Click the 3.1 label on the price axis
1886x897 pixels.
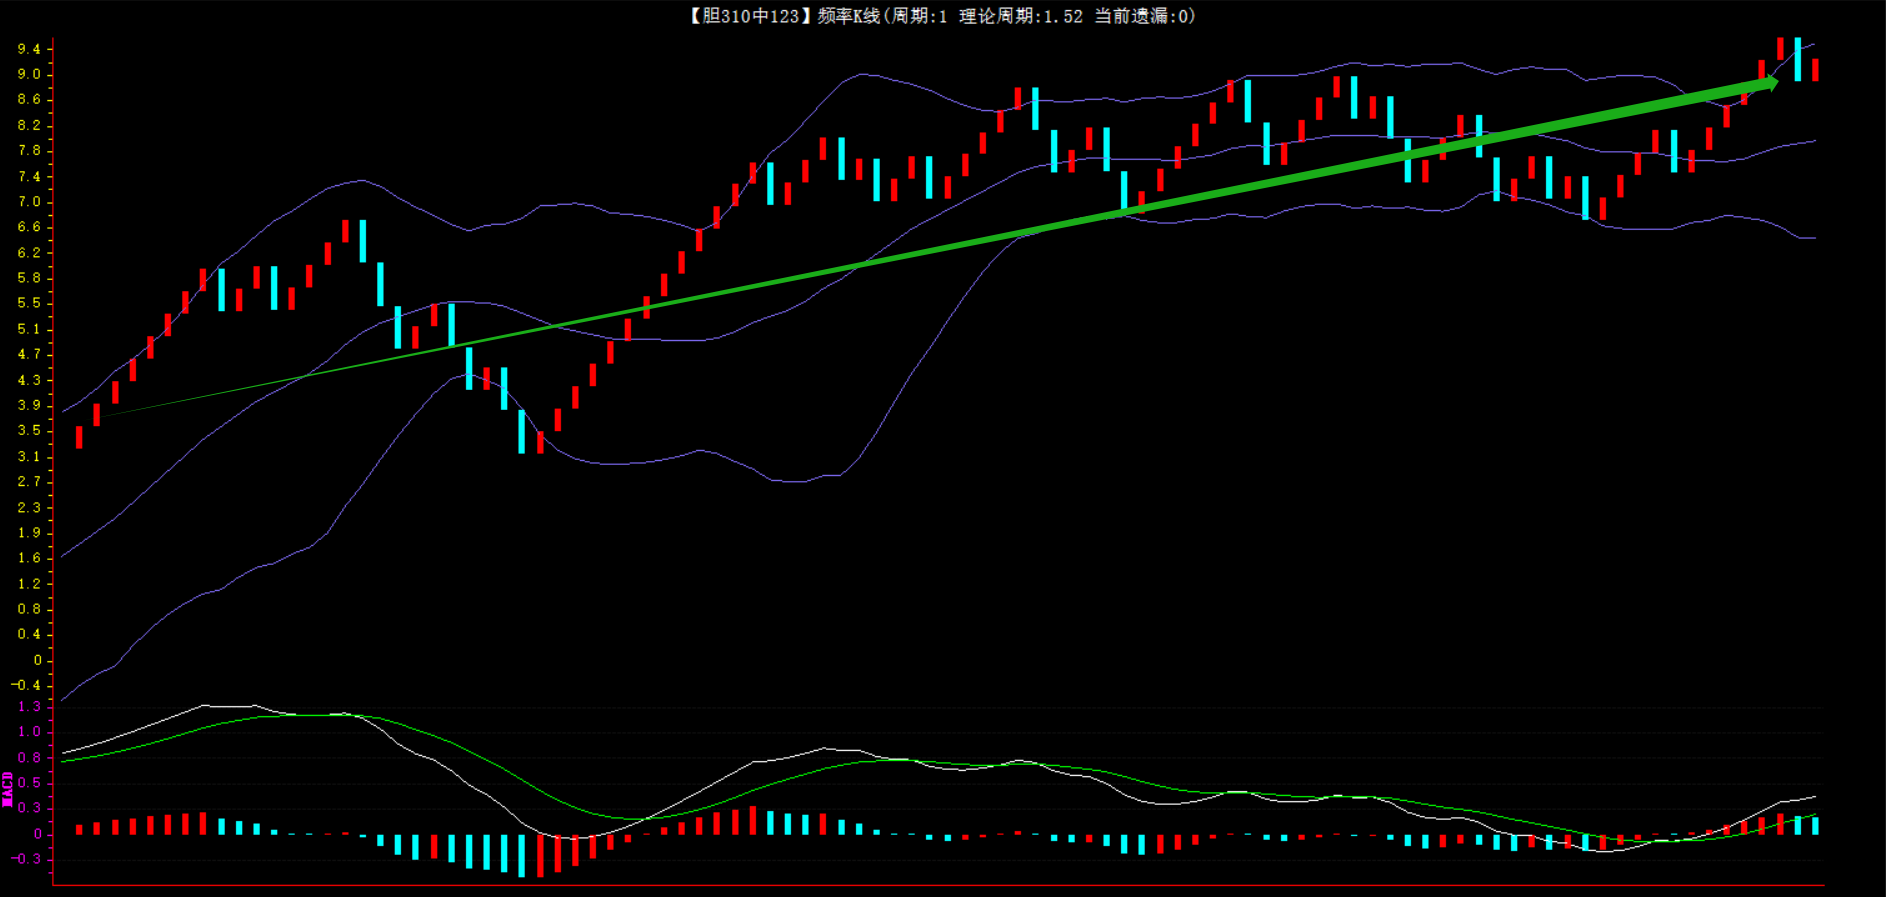click(x=29, y=456)
